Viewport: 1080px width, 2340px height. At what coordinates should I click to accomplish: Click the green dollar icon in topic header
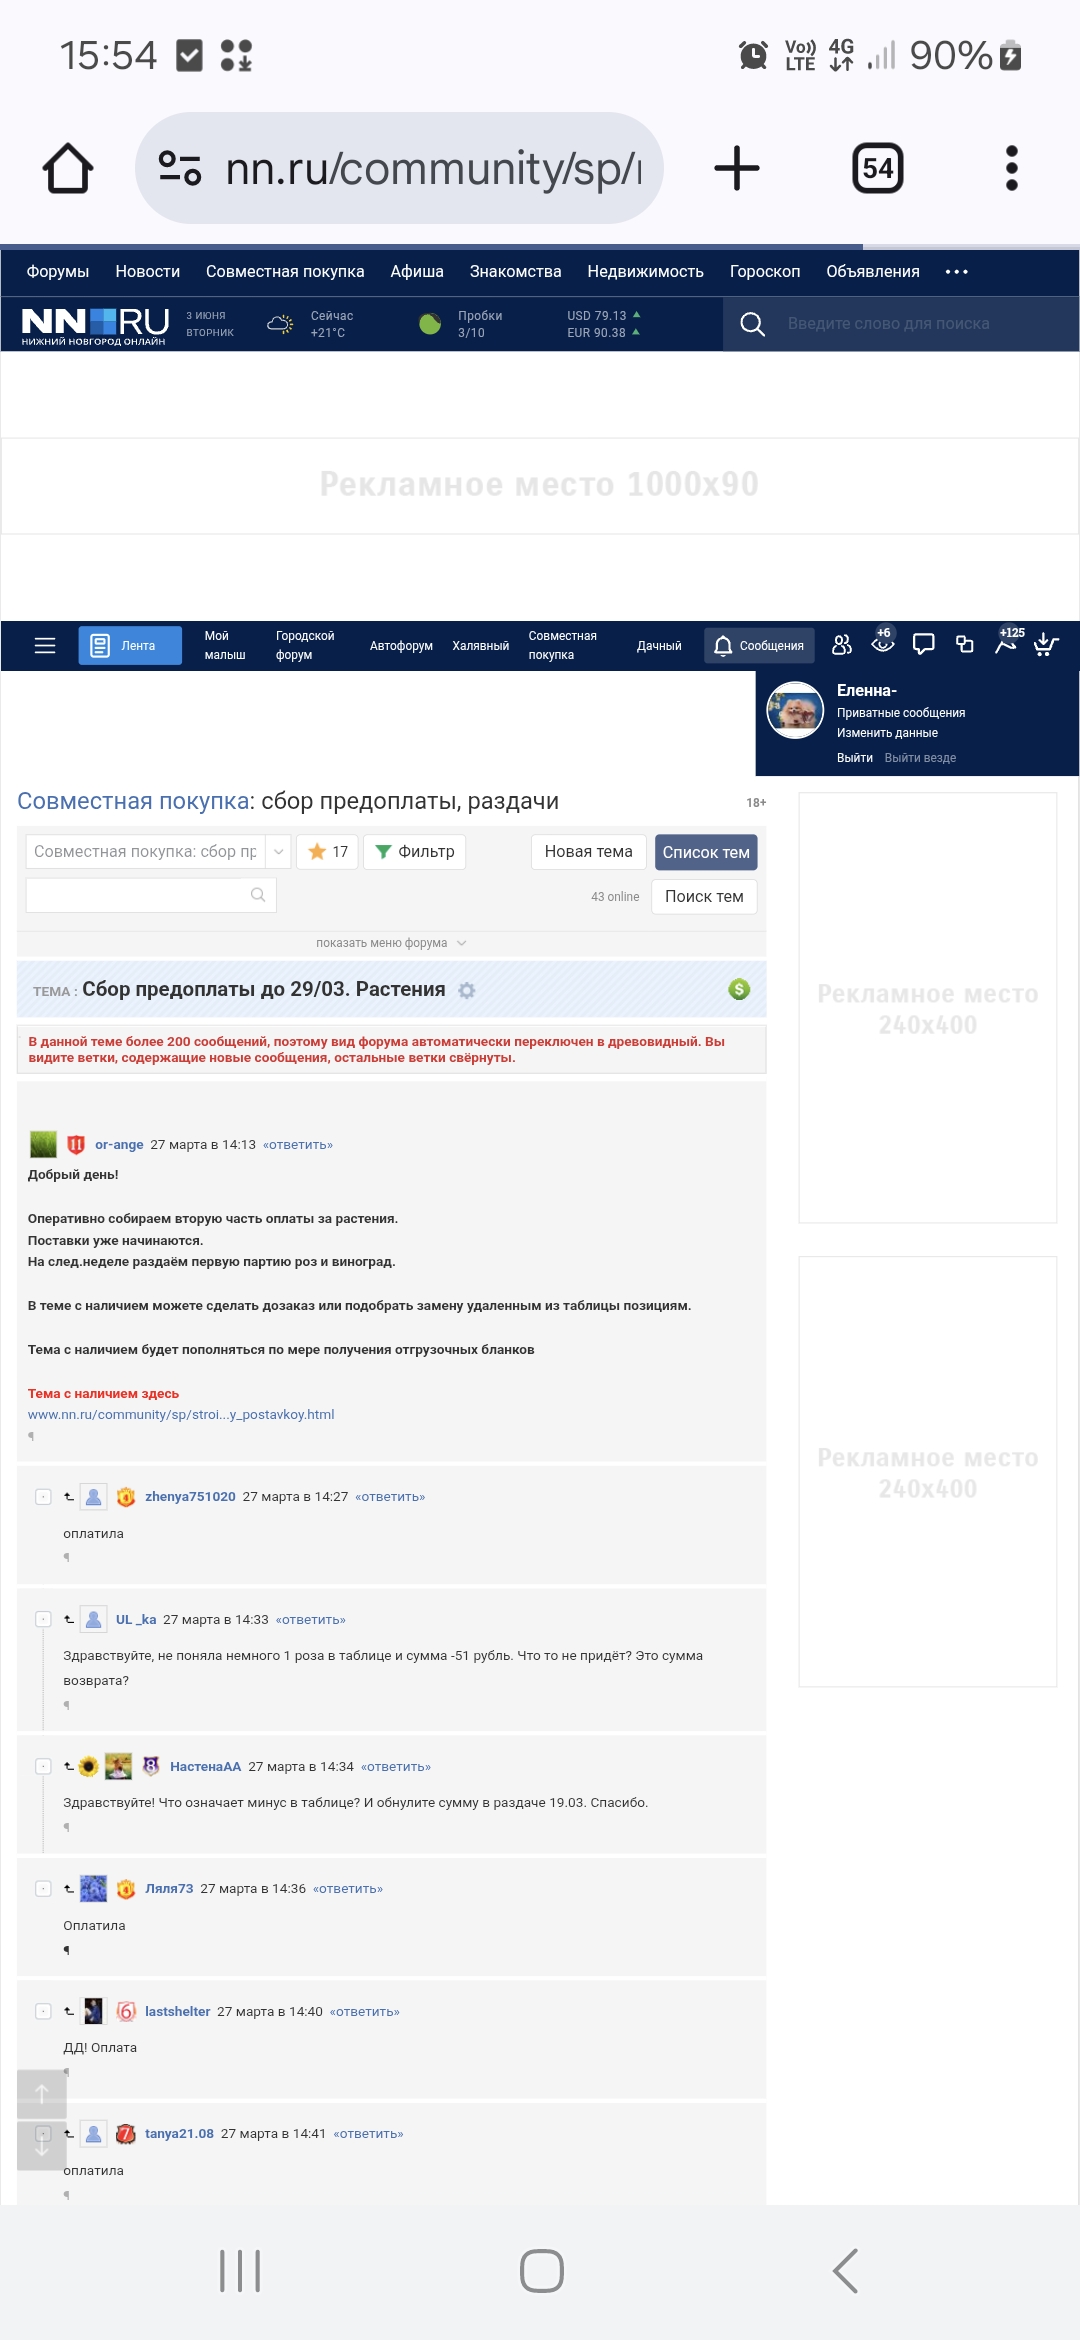tap(739, 989)
